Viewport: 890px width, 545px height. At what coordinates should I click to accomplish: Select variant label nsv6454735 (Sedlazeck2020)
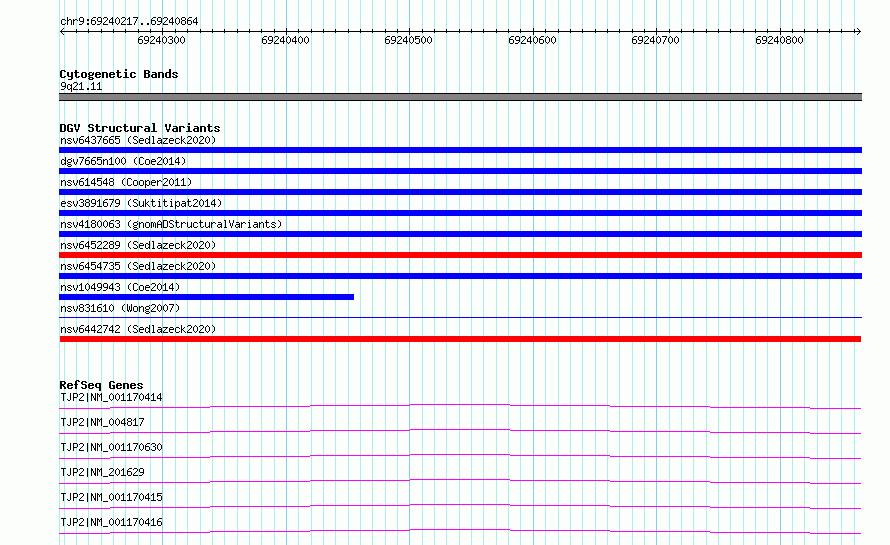(x=138, y=266)
